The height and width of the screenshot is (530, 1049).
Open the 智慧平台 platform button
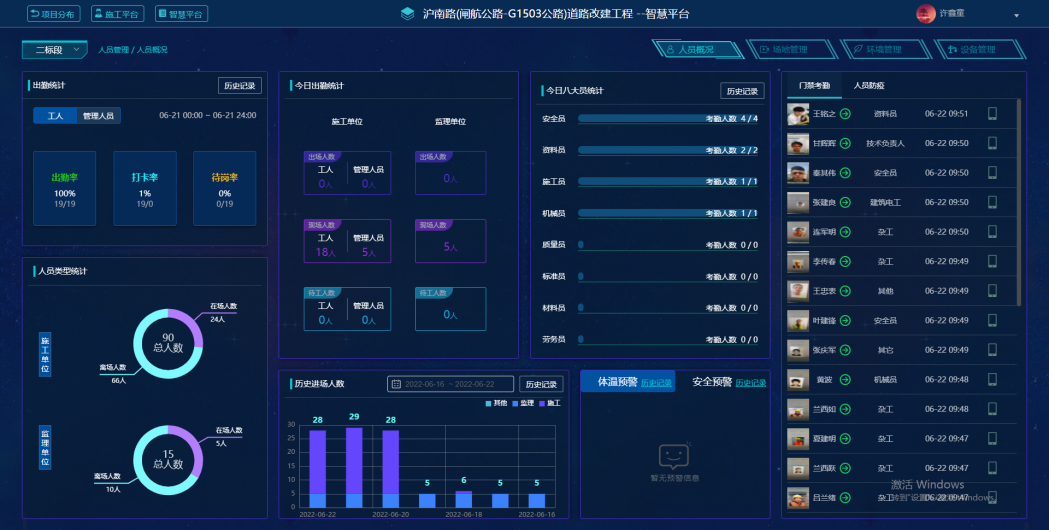coord(181,13)
